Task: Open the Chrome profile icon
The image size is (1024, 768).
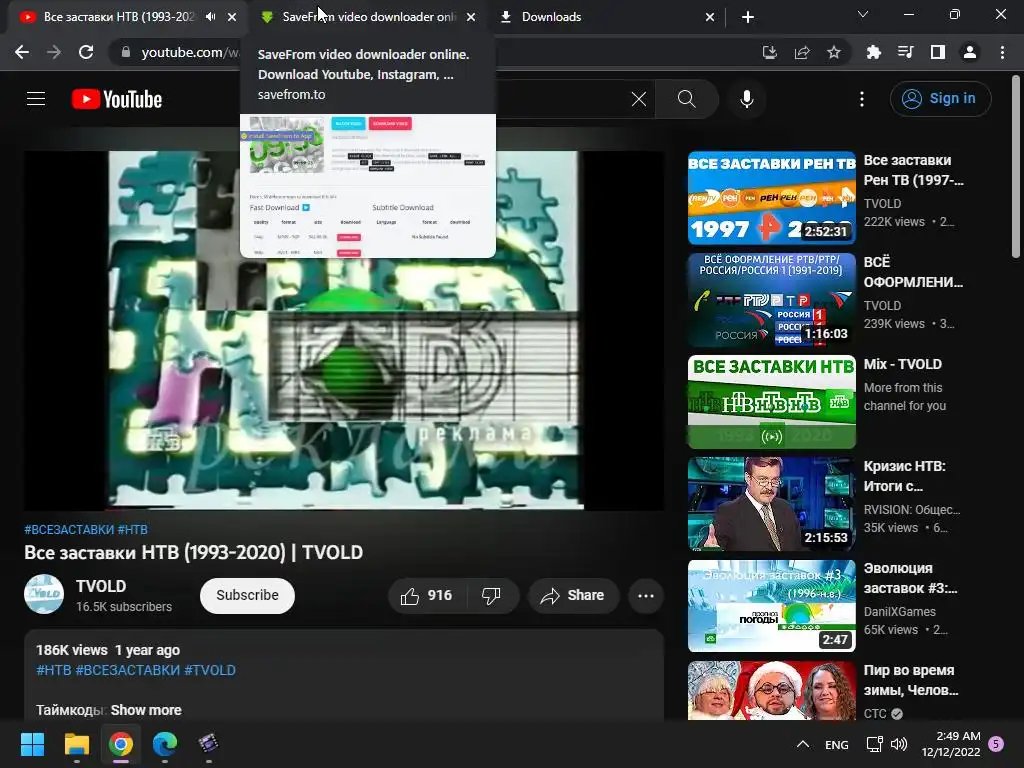Action: 970,52
